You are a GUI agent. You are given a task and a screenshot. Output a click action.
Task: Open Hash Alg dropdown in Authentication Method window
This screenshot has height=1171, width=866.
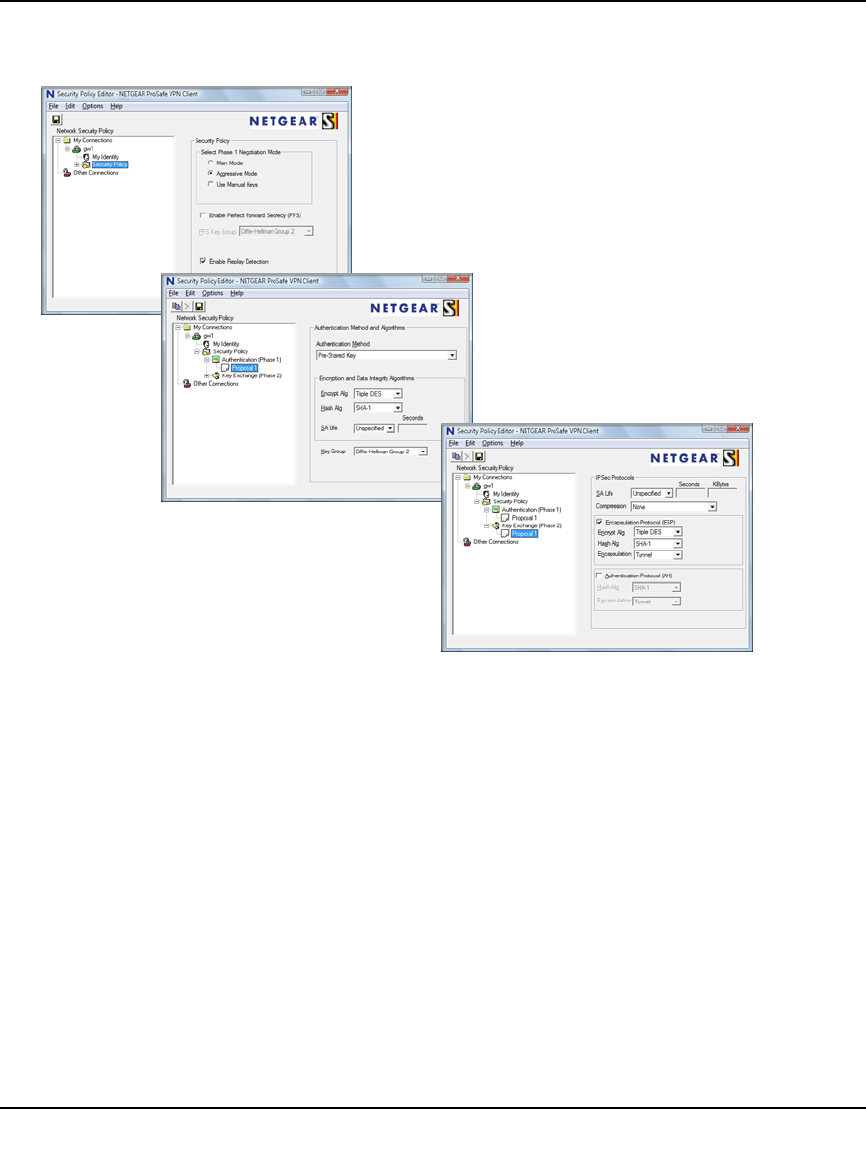(x=378, y=408)
